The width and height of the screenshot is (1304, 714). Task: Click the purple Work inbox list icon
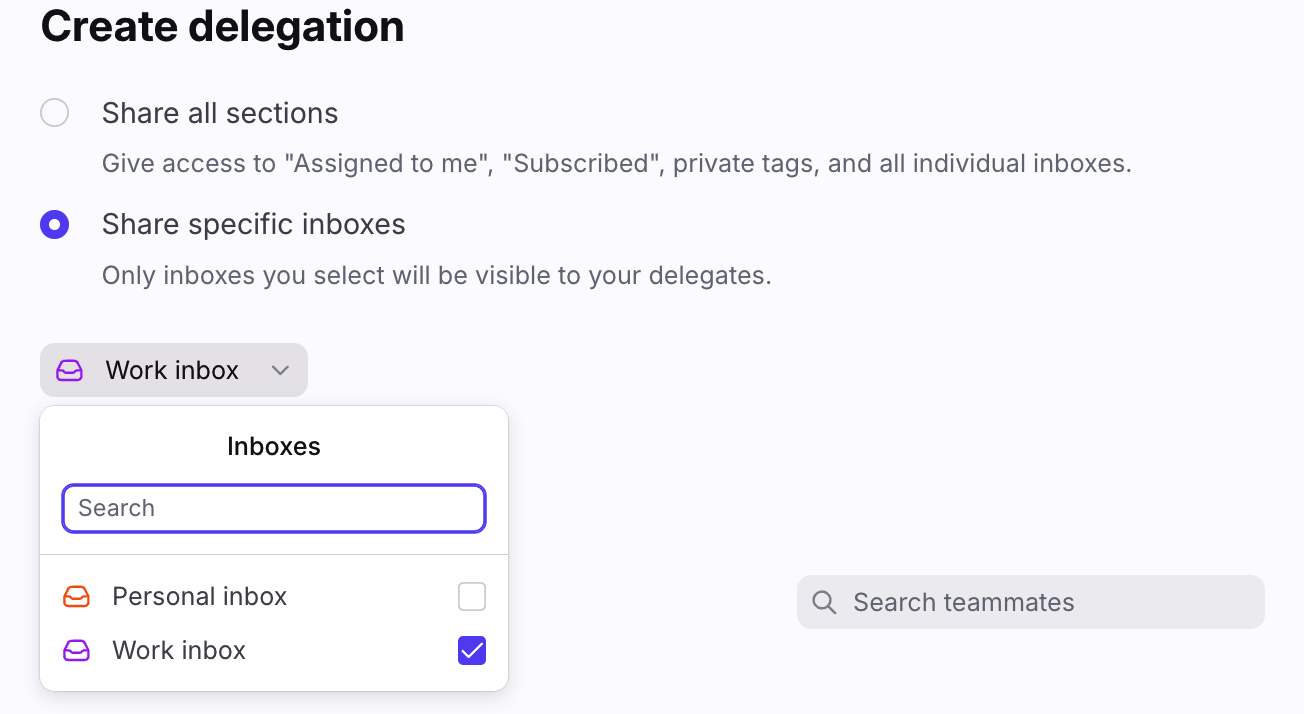click(x=76, y=651)
